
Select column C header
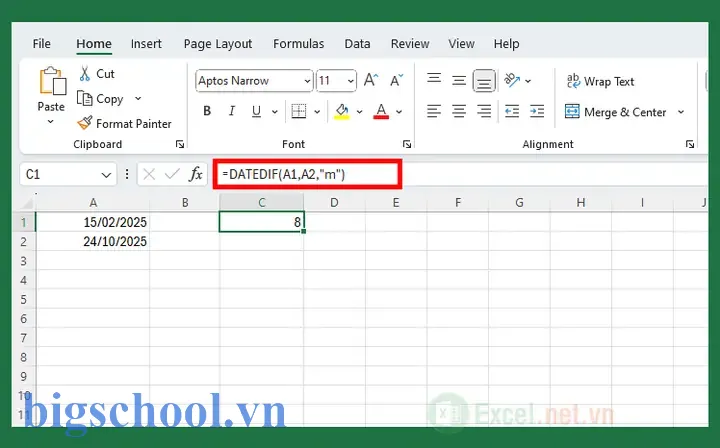coord(261,202)
